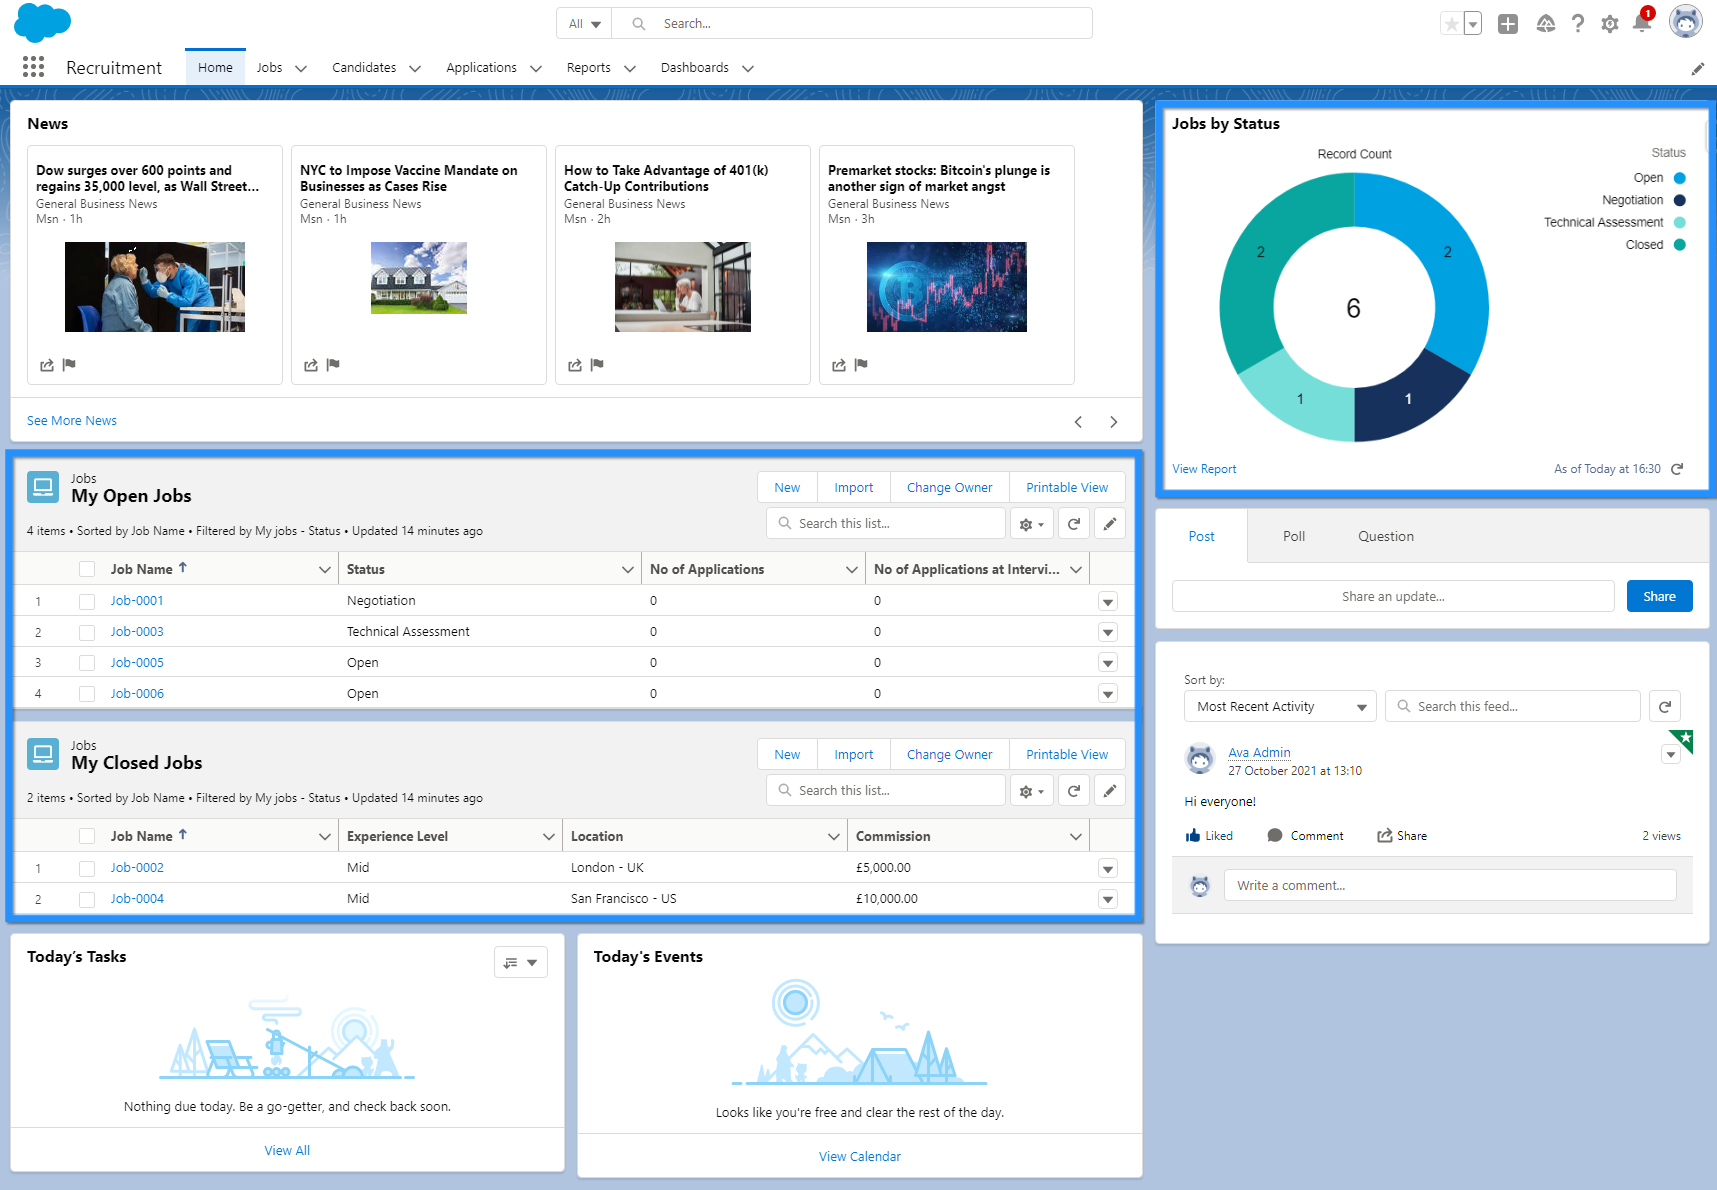Viewport: 1717px width, 1190px height.
Task: Tick the checkbox for Job-0001
Action: click(x=87, y=601)
